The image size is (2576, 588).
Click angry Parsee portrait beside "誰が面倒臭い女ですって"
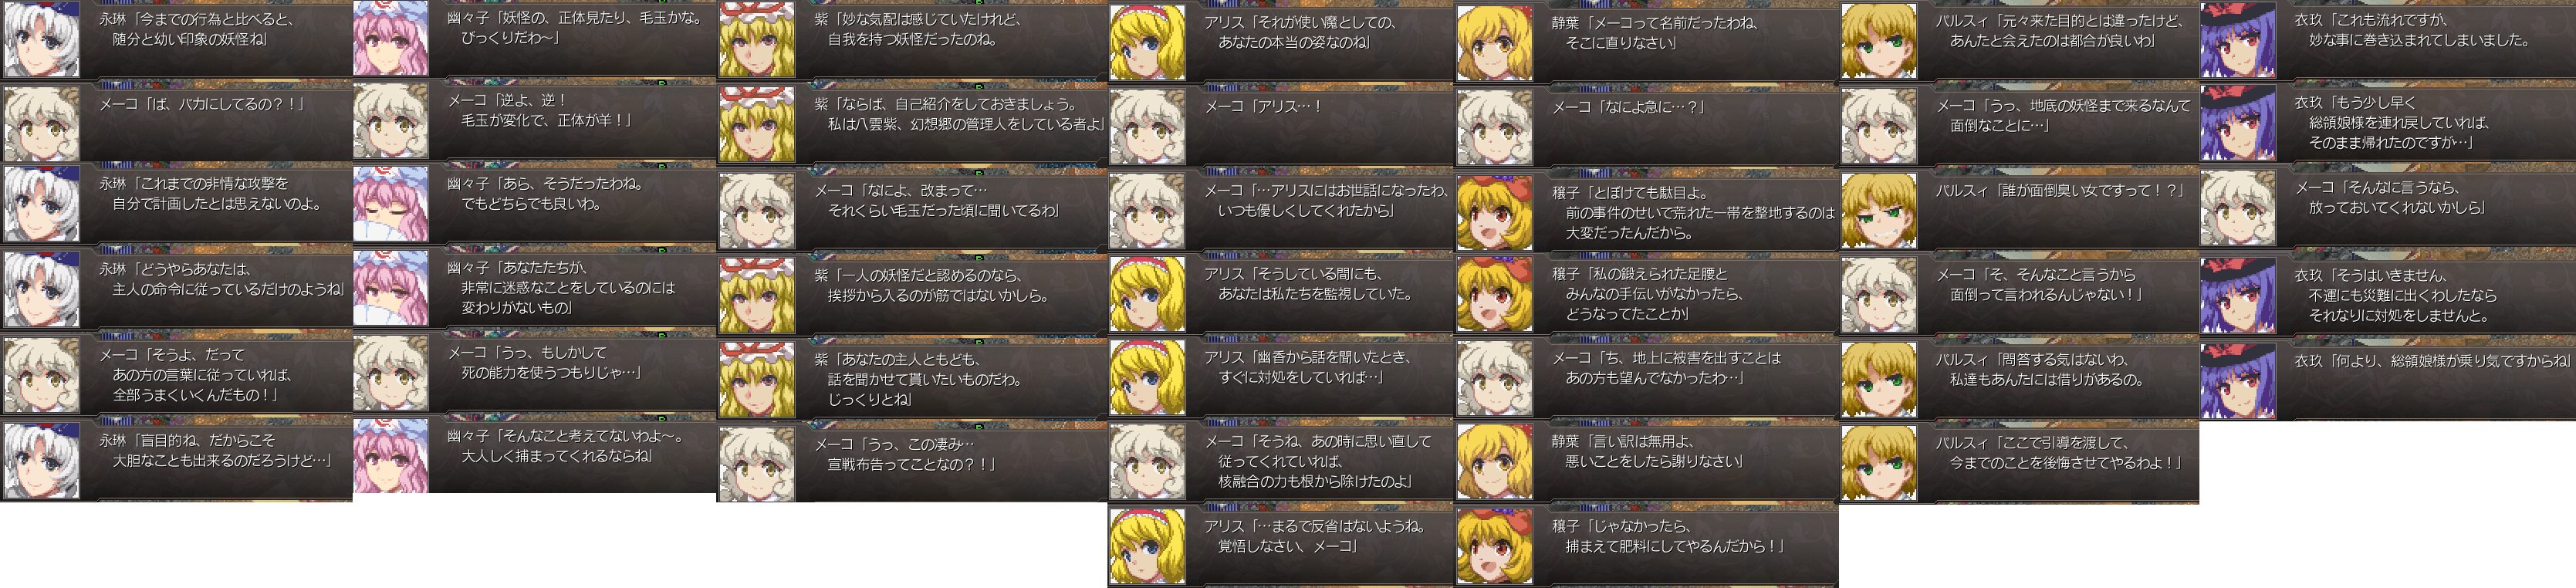tap(1880, 211)
